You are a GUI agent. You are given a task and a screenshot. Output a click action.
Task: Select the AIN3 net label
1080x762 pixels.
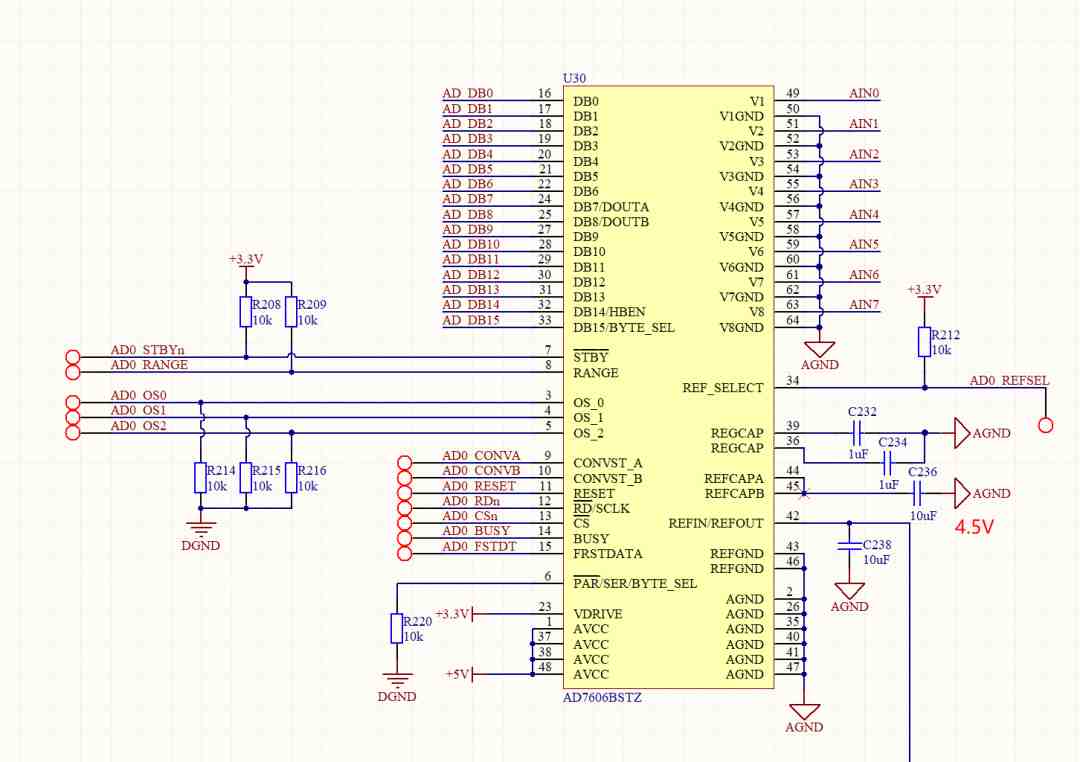point(864,184)
